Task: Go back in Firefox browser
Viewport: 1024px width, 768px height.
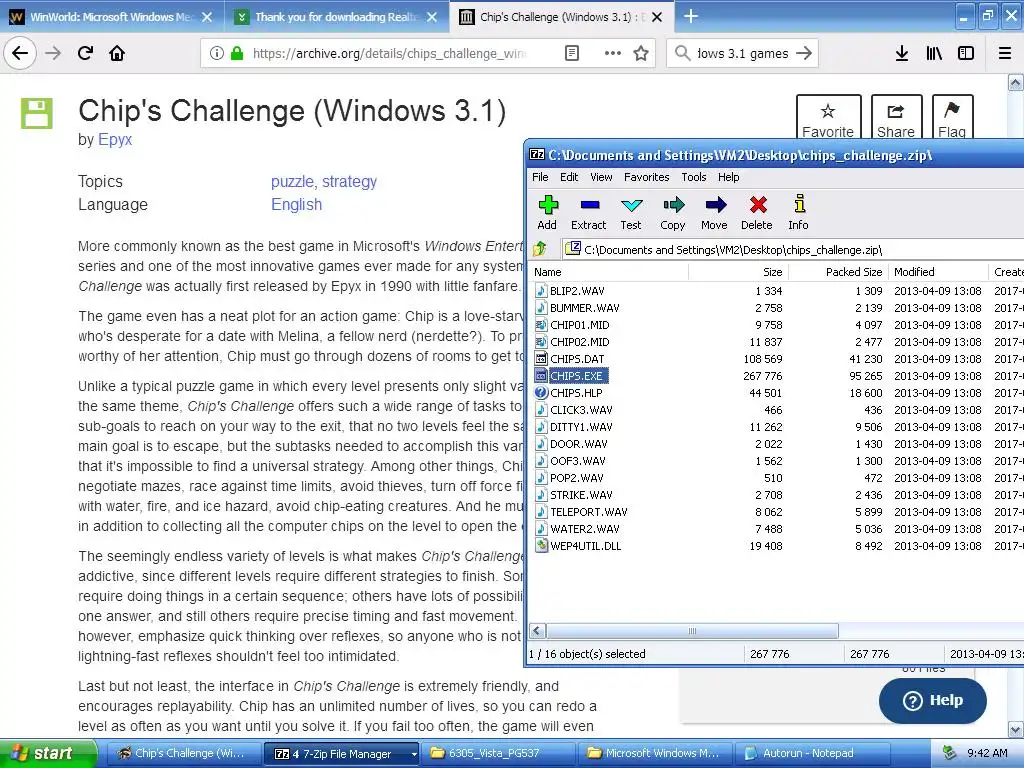Action: [20, 54]
